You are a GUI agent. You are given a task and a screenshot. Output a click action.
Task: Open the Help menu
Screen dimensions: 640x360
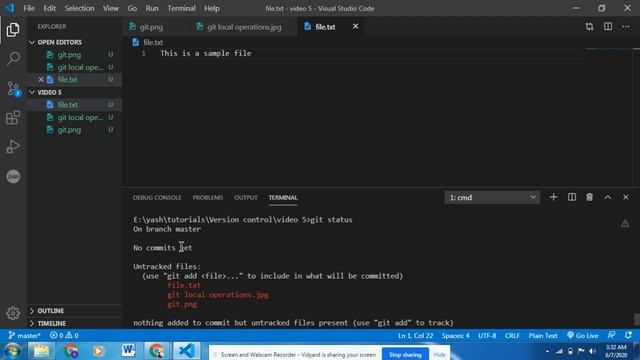[212, 8]
